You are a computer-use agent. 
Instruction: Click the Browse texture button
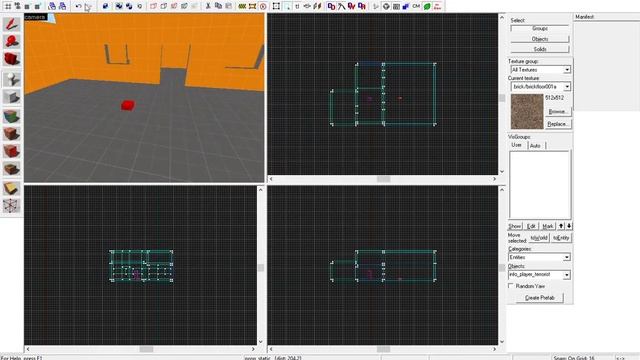[558, 111]
